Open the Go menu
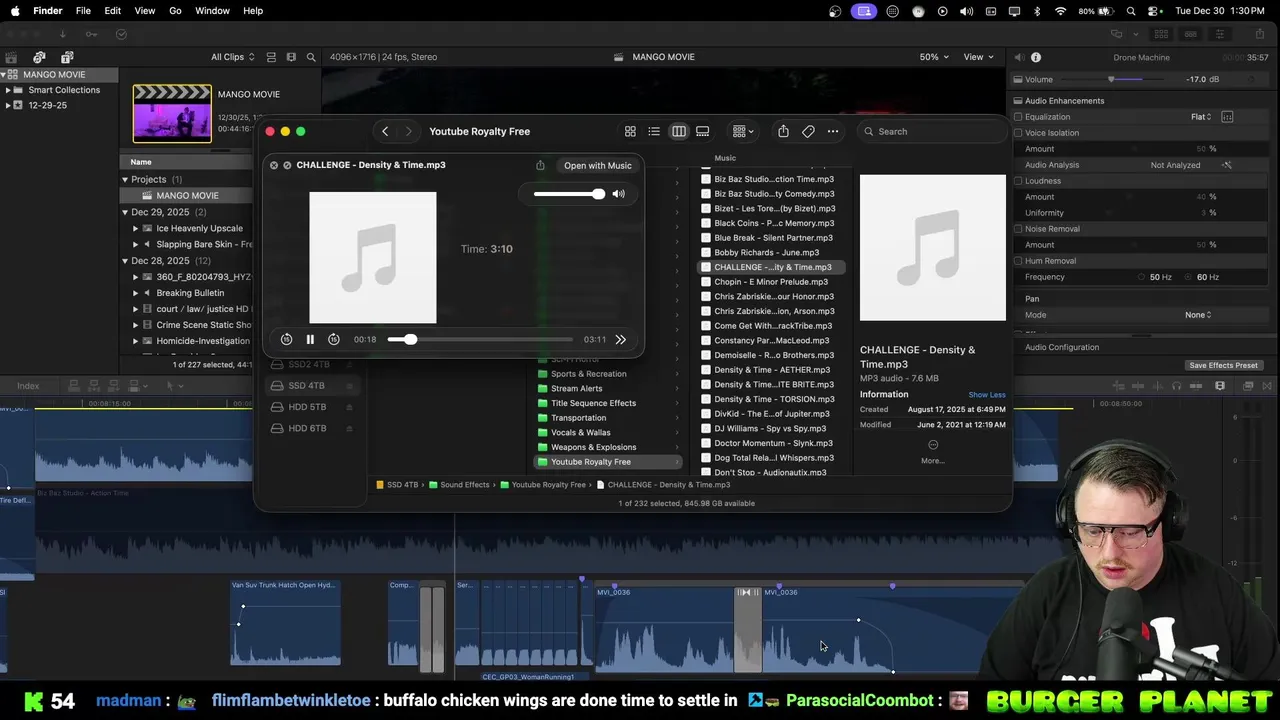This screenshot has height=720, width=1280. pyautogui.click(x=175, y=11)
